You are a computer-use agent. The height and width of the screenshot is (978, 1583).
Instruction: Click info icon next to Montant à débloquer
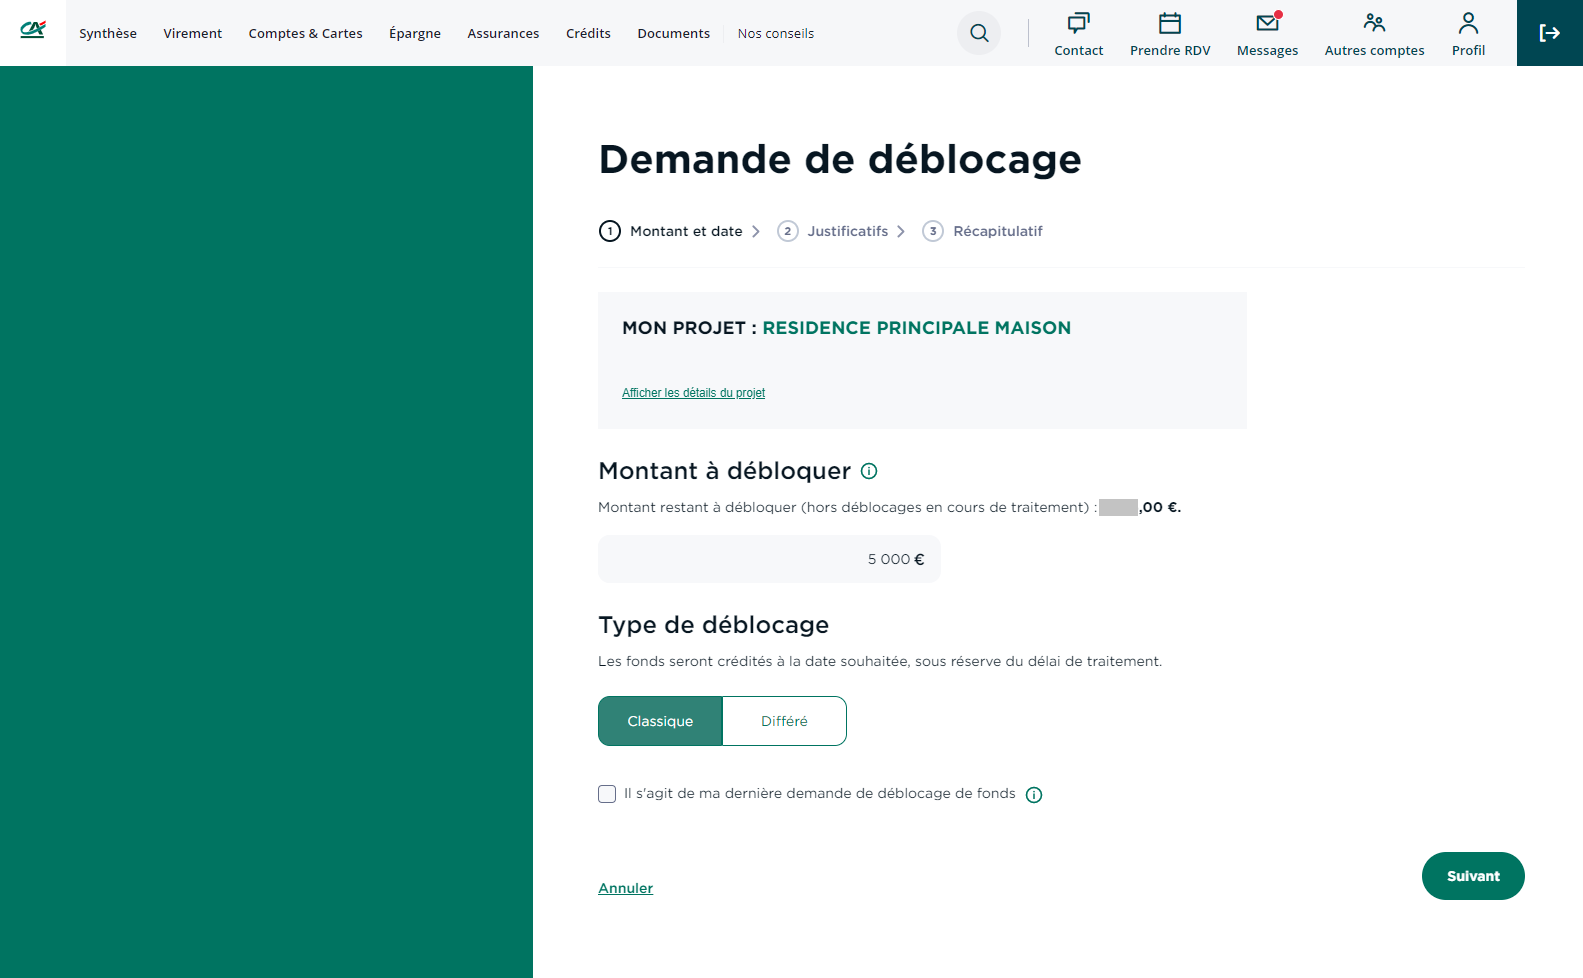(869, 471)
